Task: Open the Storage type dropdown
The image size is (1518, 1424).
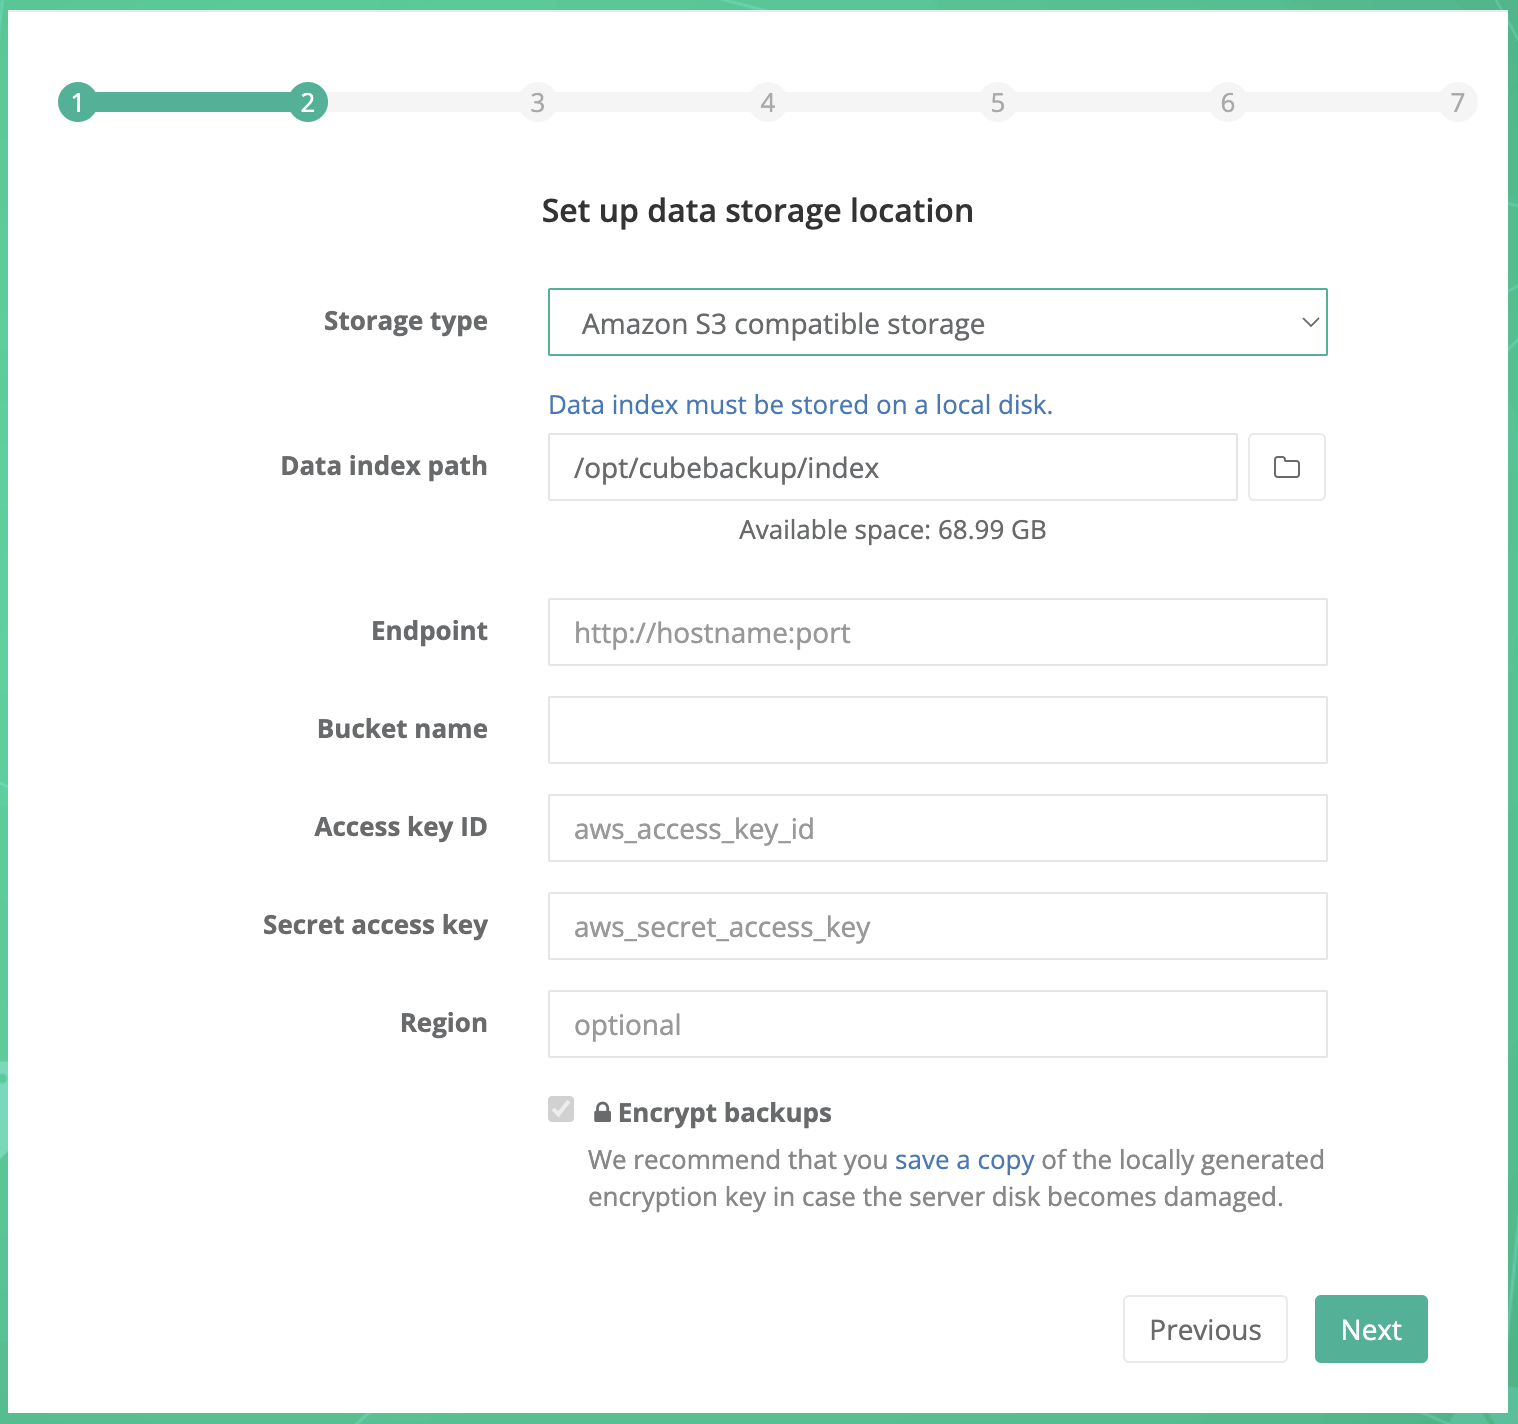Action: click(x=937, y=322)
